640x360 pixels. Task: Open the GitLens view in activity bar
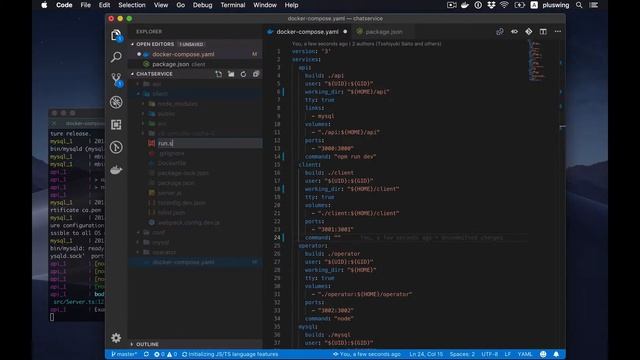[x=116, y=147]
